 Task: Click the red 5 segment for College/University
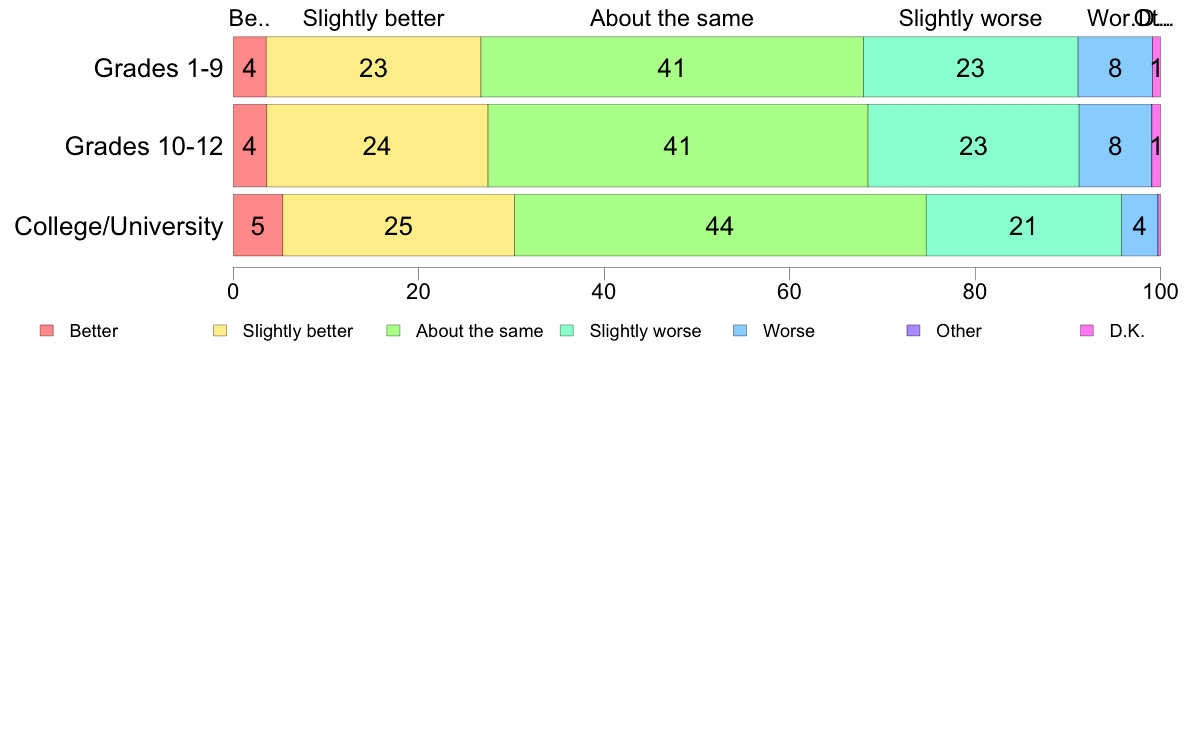point(258,226)
